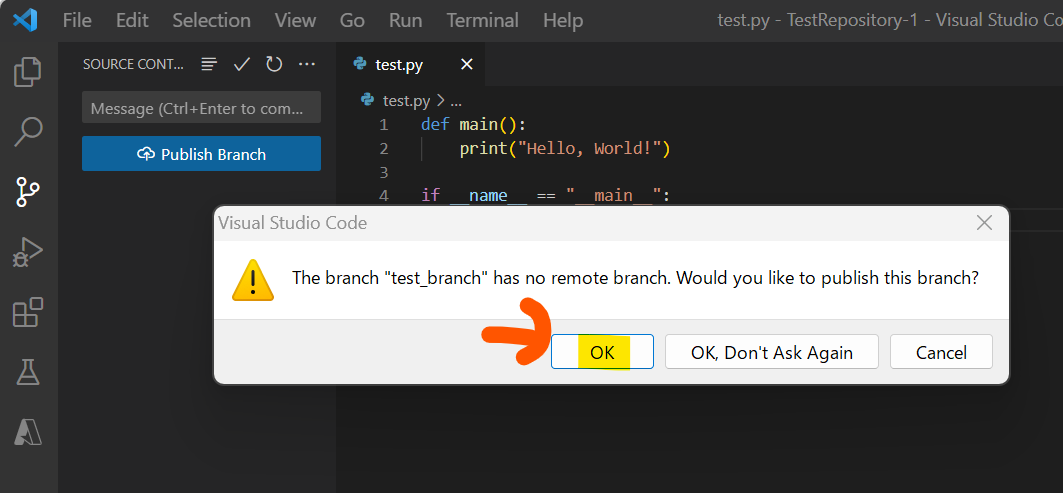1063x493 pixels.
Task: Click the Publish Branch button
Action: coord(201,154)
